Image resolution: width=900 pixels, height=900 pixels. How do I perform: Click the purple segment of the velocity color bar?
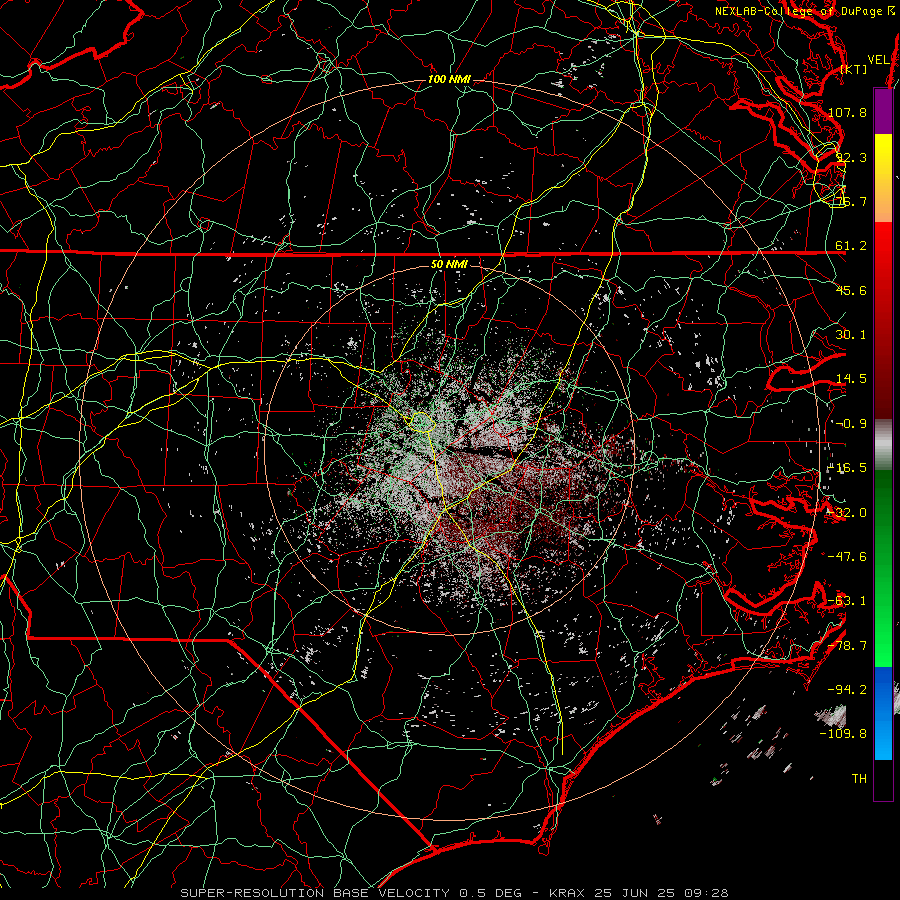tap(883, 112)
